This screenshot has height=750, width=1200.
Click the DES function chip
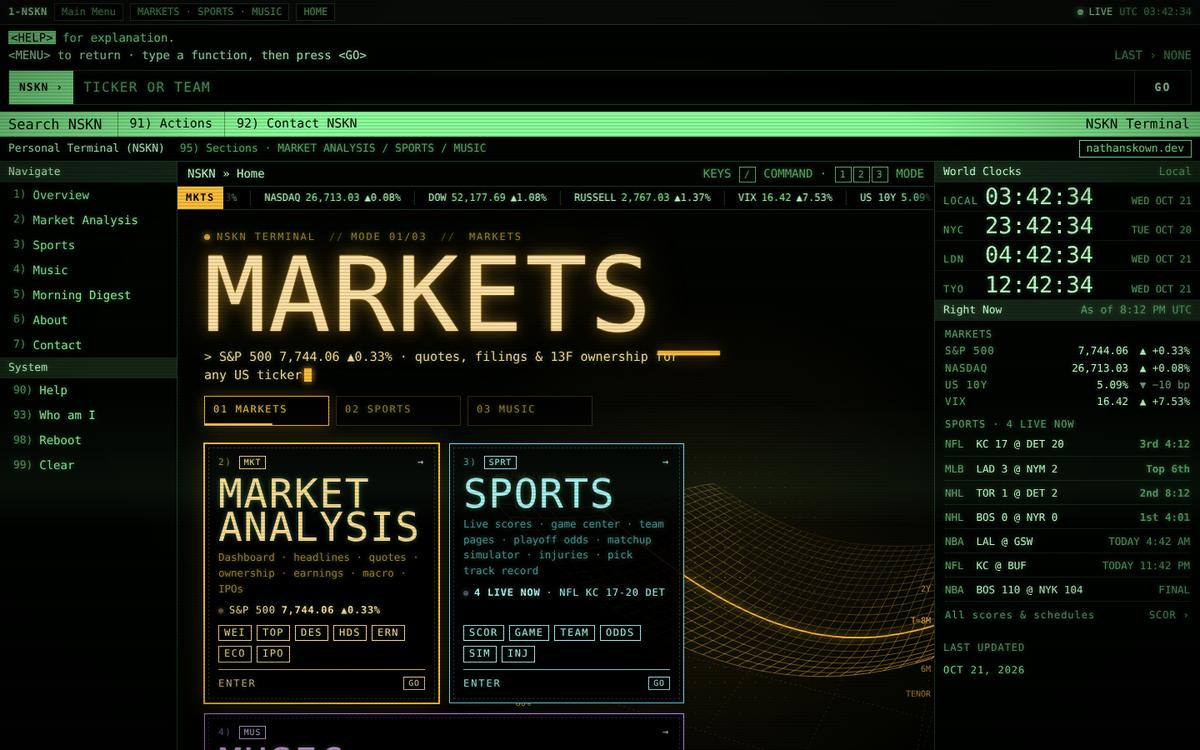coord(311,632)
